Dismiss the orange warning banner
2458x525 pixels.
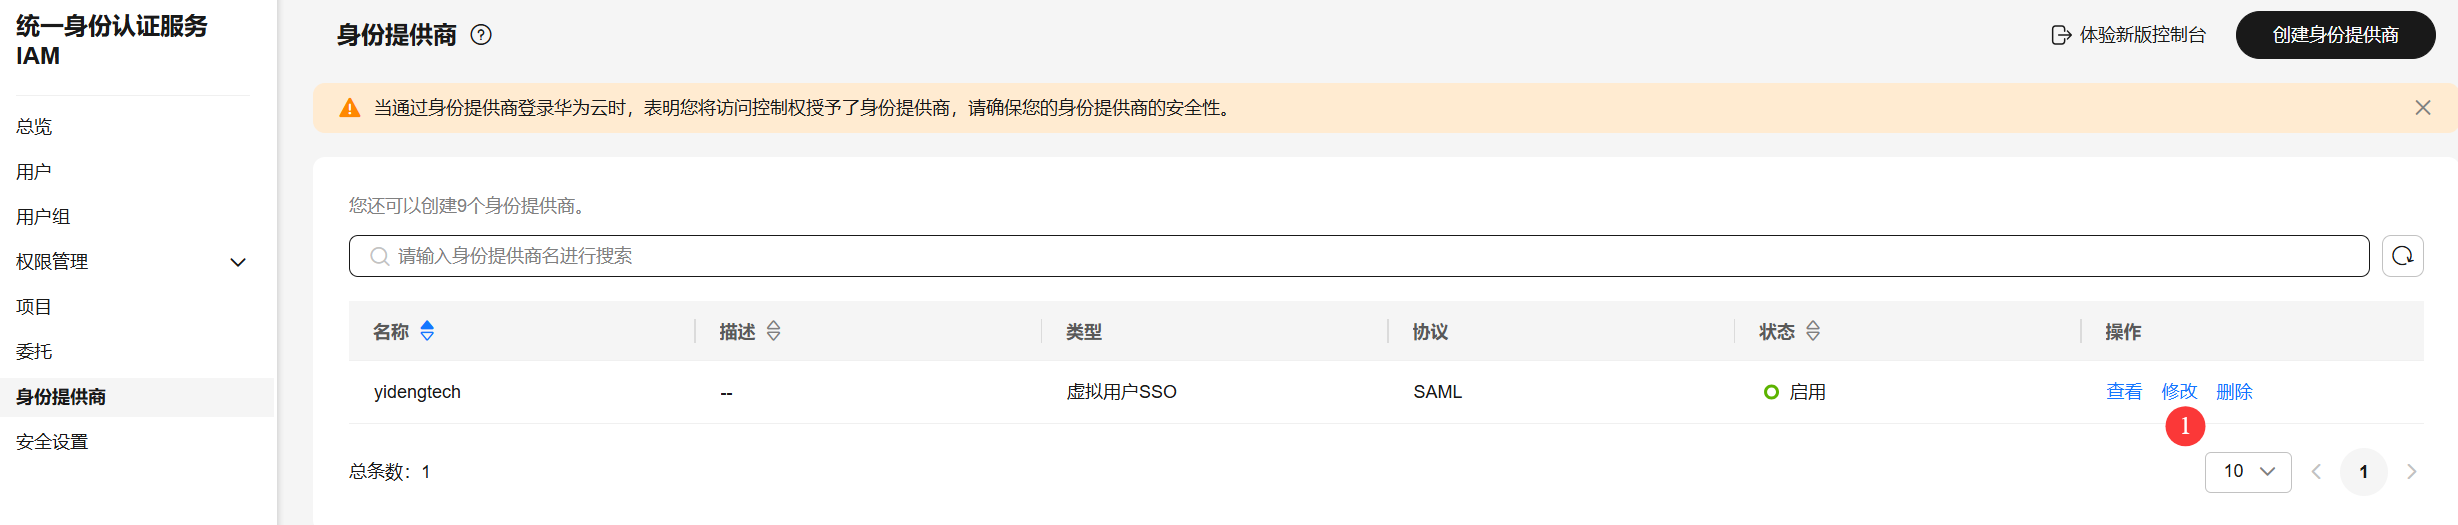coord(2422,108)
